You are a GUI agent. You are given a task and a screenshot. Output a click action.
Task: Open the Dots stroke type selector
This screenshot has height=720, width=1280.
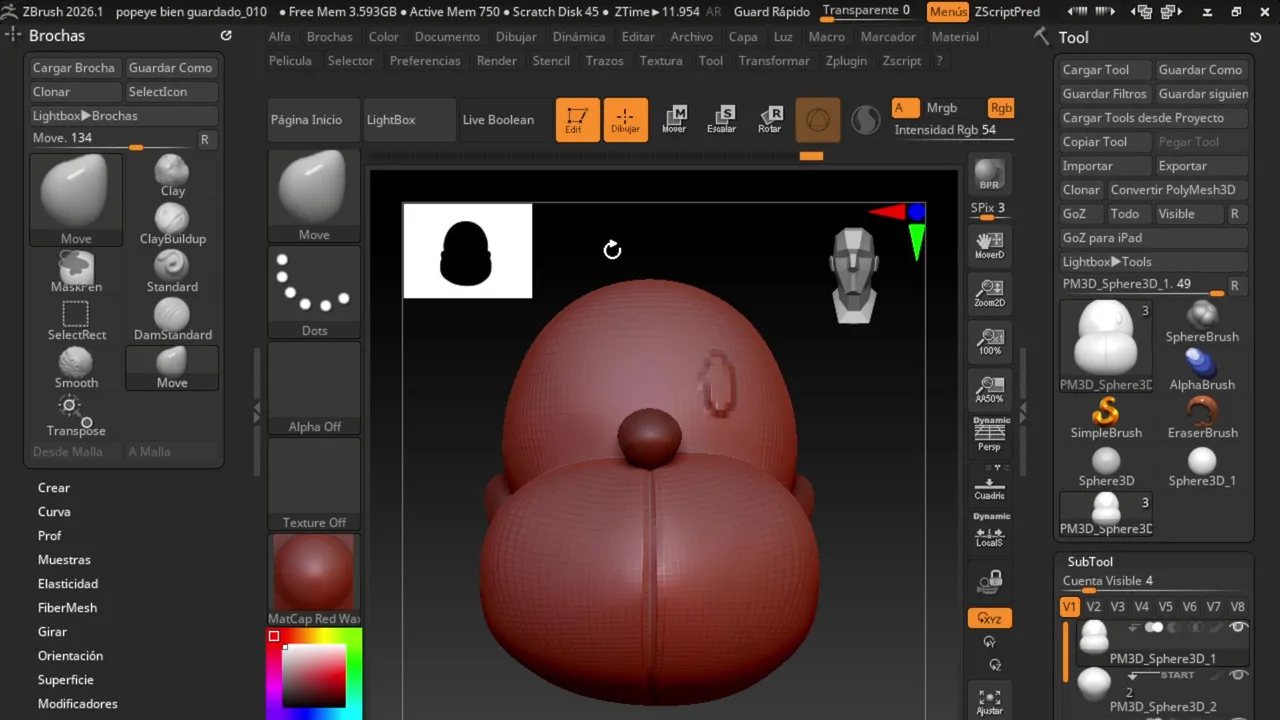pyautogui.click(x=314, y=292)
